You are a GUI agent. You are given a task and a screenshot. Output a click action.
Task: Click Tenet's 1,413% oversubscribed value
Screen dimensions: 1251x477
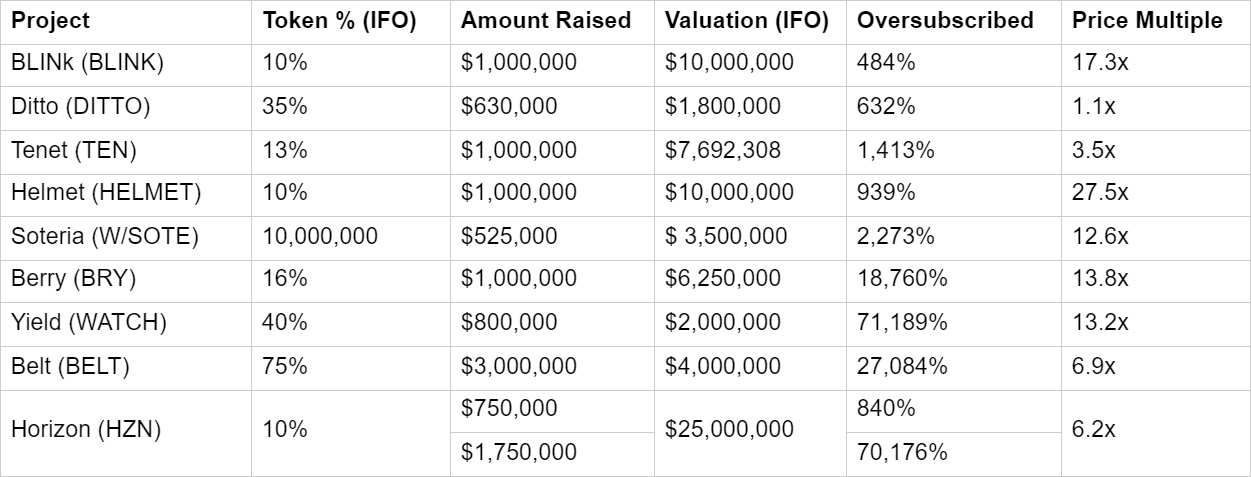(x=896, y=151)
